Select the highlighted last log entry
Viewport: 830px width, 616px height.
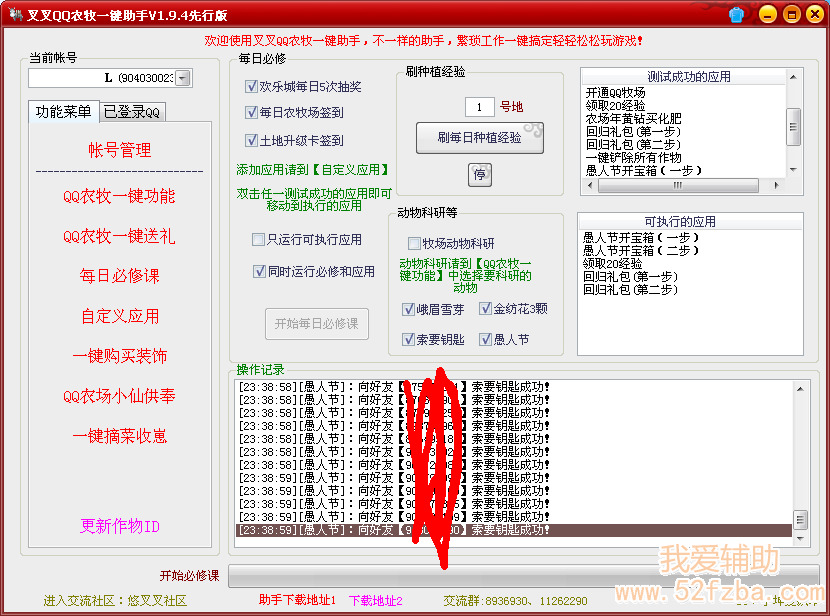pos(513,530)
